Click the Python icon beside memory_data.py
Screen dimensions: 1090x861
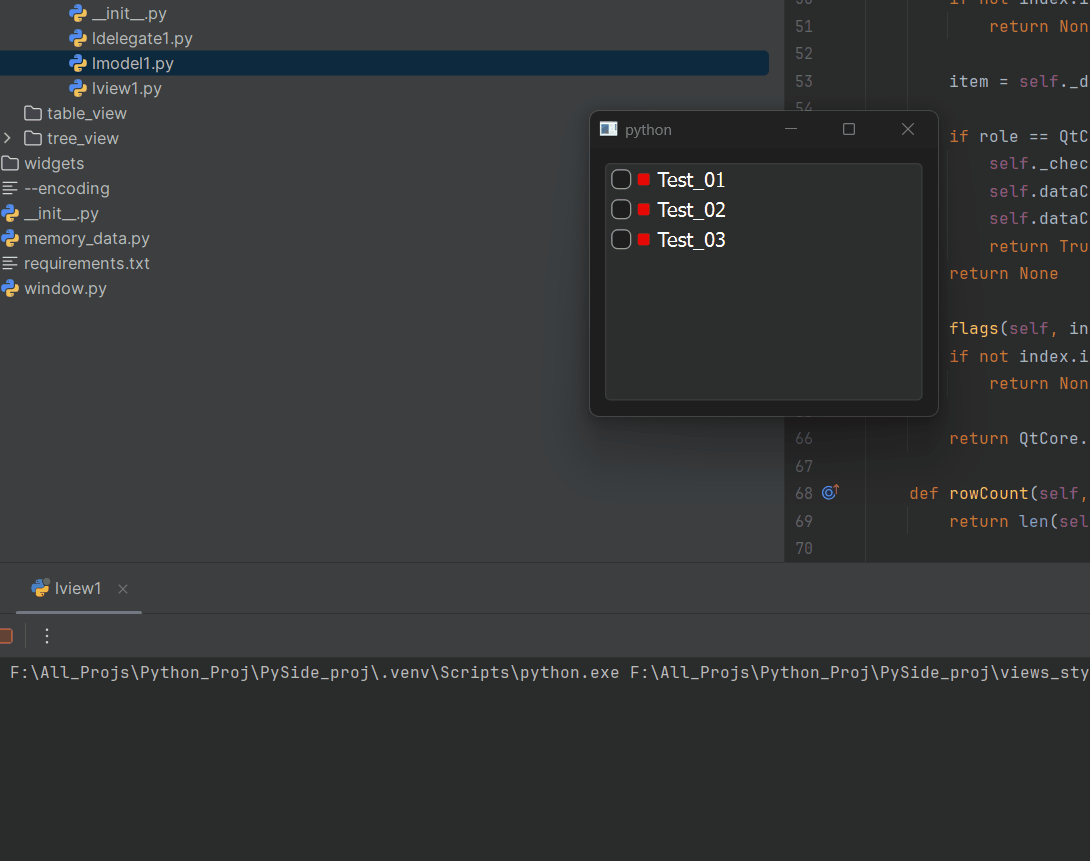coord(10,238)
